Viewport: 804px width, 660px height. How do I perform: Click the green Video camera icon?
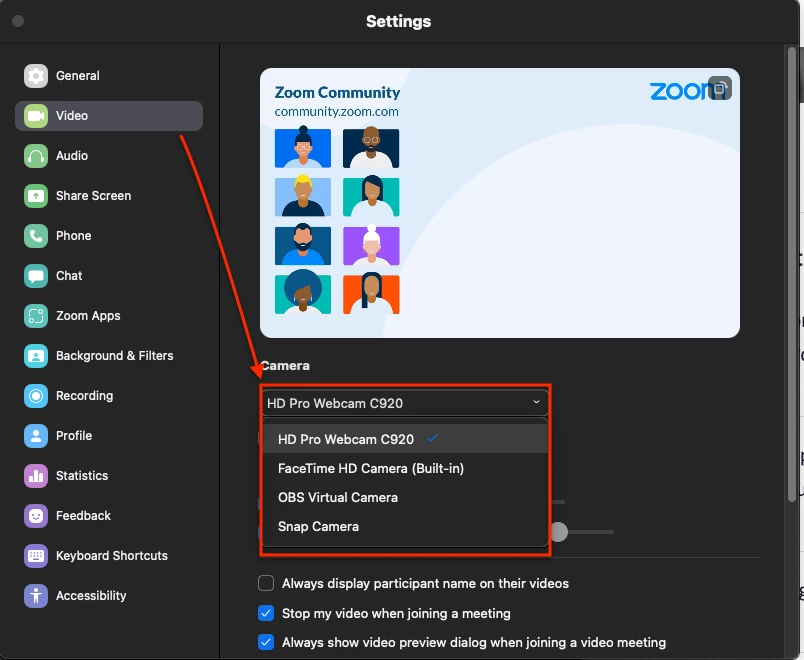click(36, 116)
